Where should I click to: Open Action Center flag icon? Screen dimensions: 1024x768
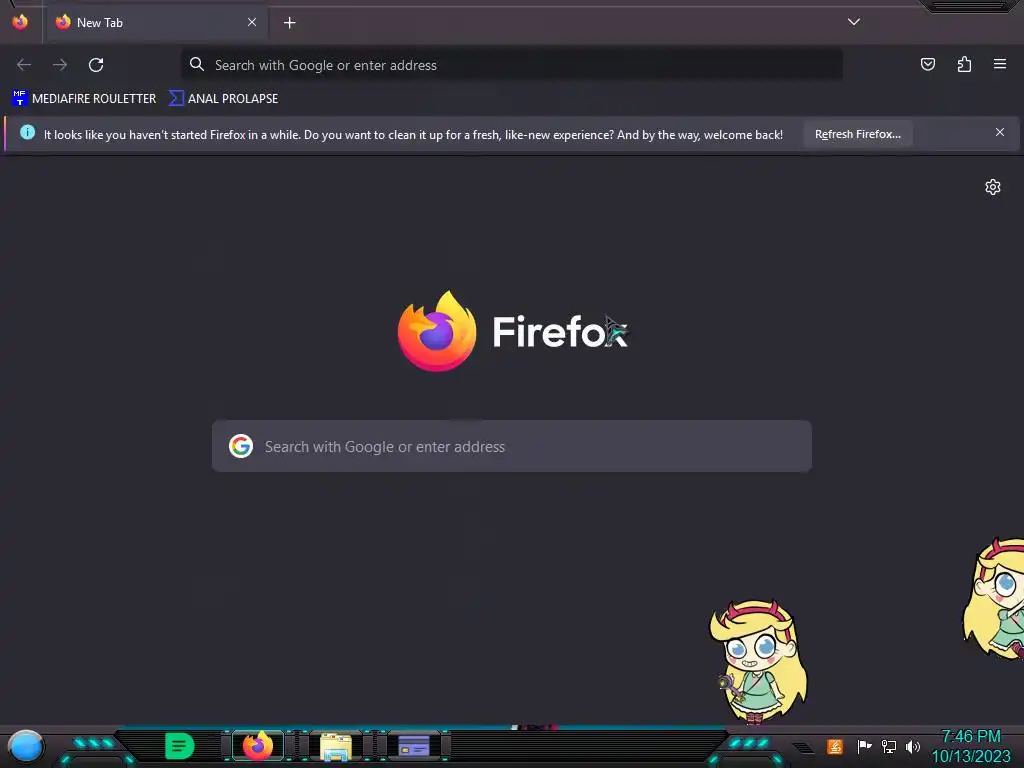[x=864, y=746]
